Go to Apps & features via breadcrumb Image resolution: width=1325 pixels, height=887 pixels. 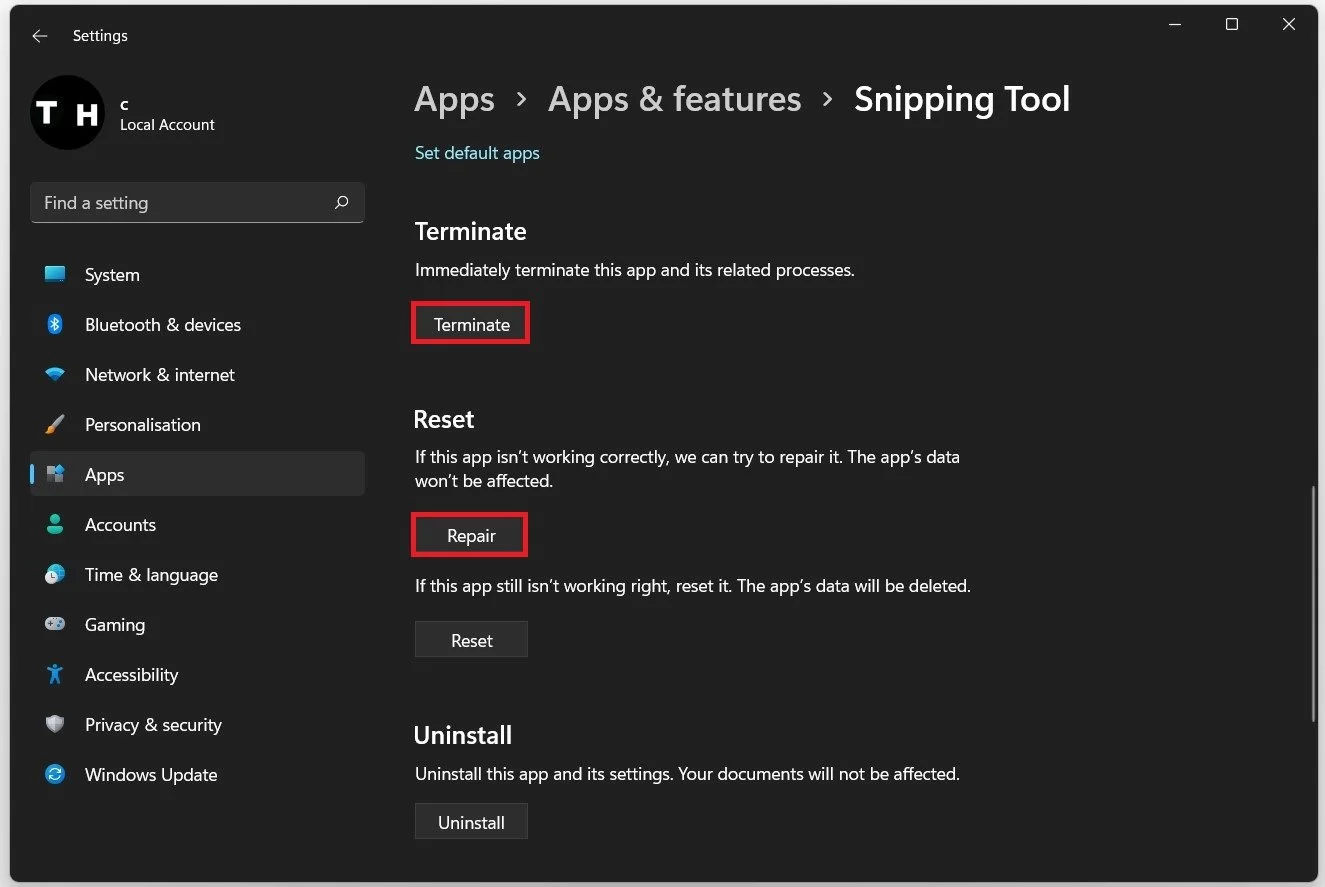pos(674,99)
